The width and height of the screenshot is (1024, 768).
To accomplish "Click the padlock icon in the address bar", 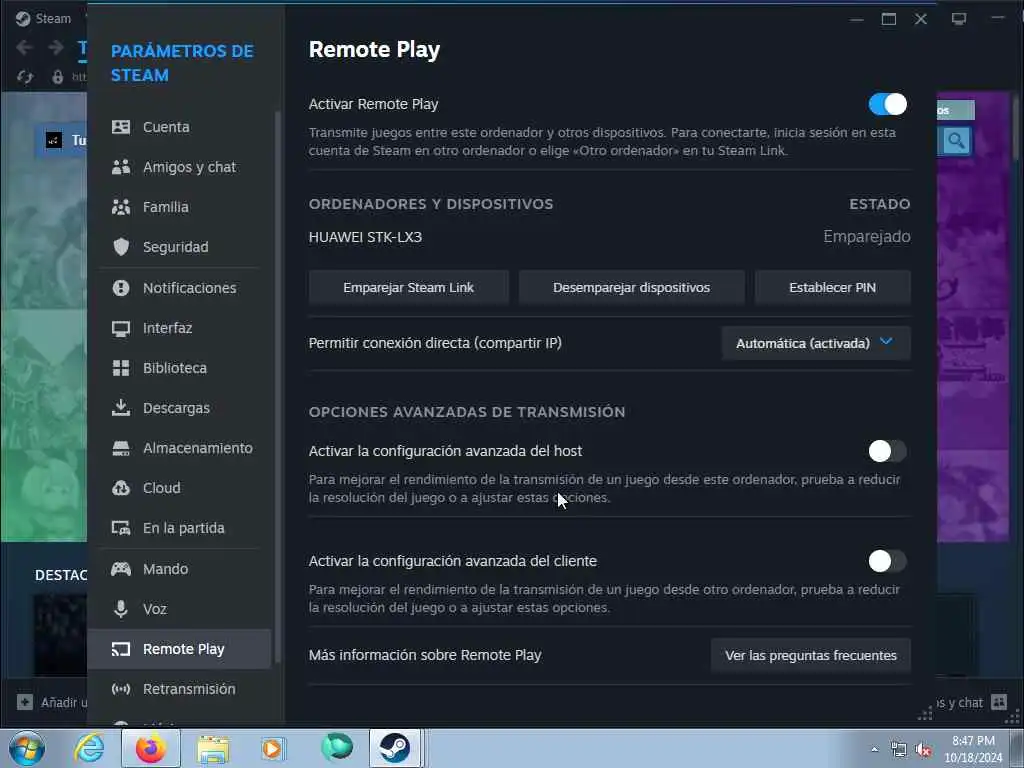I will (57, 77).
